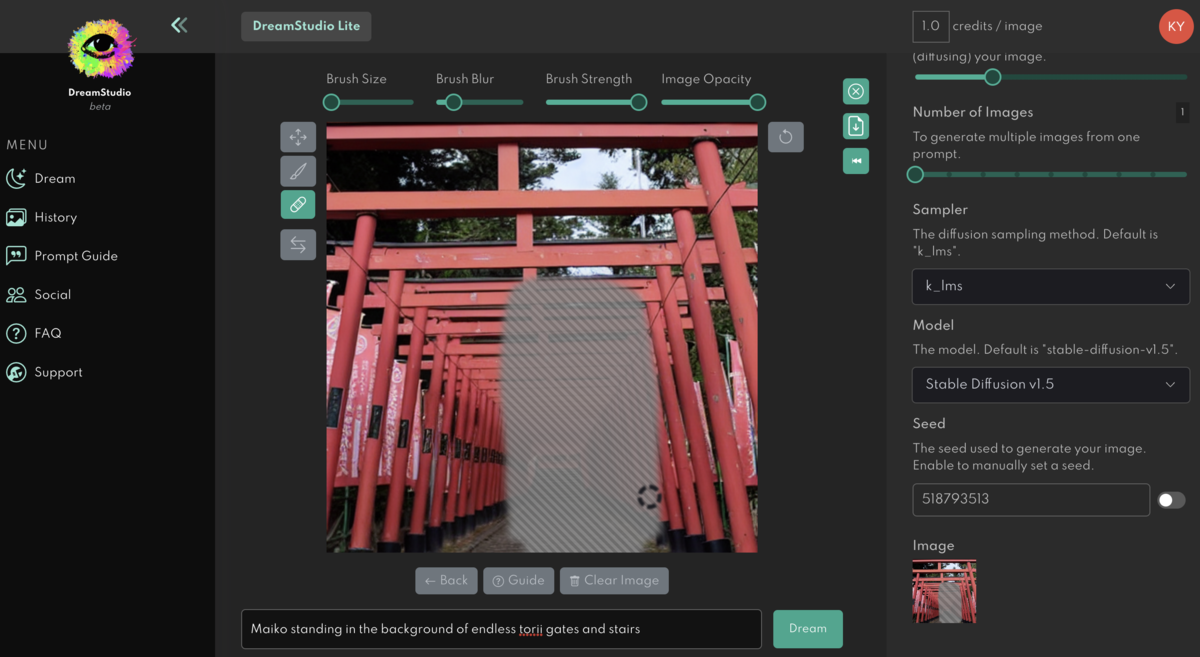This screenshot has height=657, width=1200.
Task: Collapse the sidebar with the double-chevron arrow
Action: pos(179,25)
